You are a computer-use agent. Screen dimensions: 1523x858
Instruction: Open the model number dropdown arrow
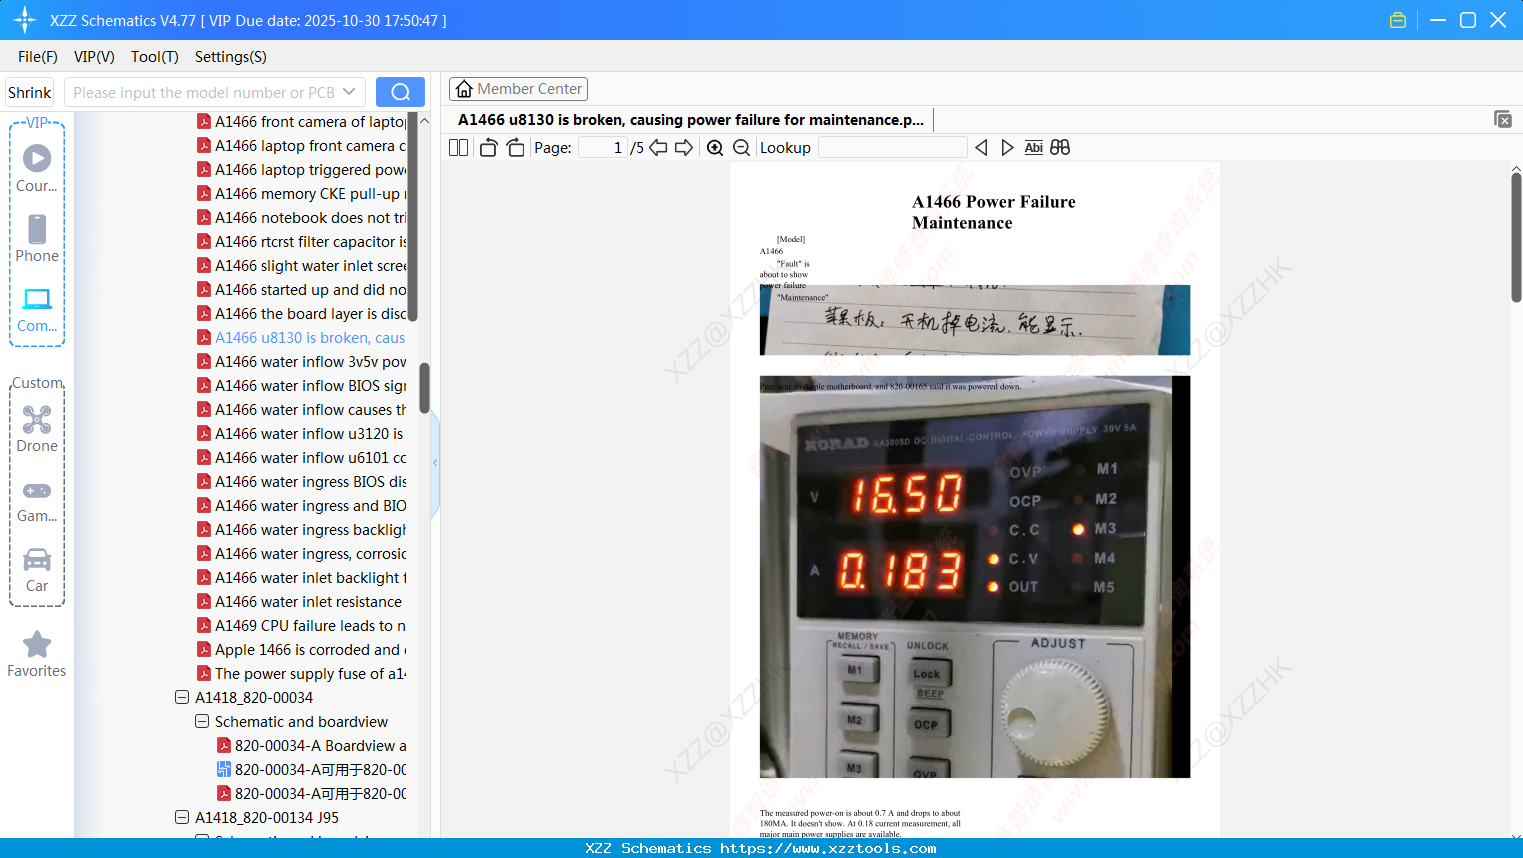(x=349, y=92)
